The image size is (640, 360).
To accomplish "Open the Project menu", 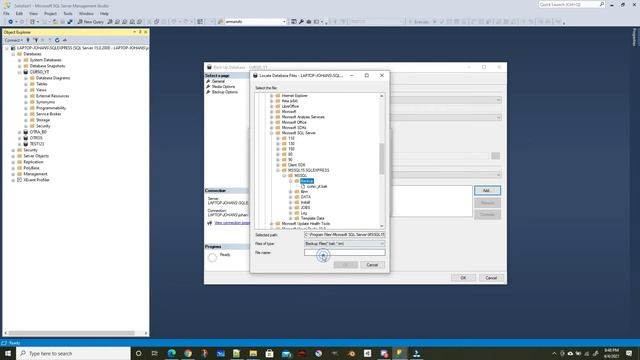I will coord(50,13).
